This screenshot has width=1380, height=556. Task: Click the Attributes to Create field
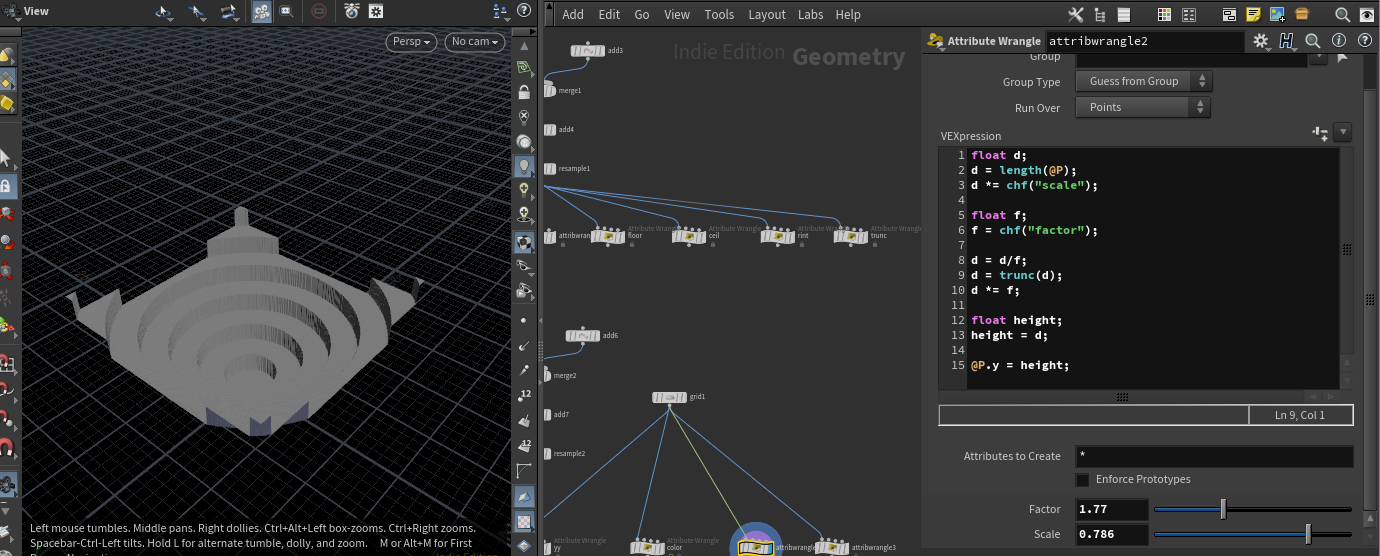1214,456
